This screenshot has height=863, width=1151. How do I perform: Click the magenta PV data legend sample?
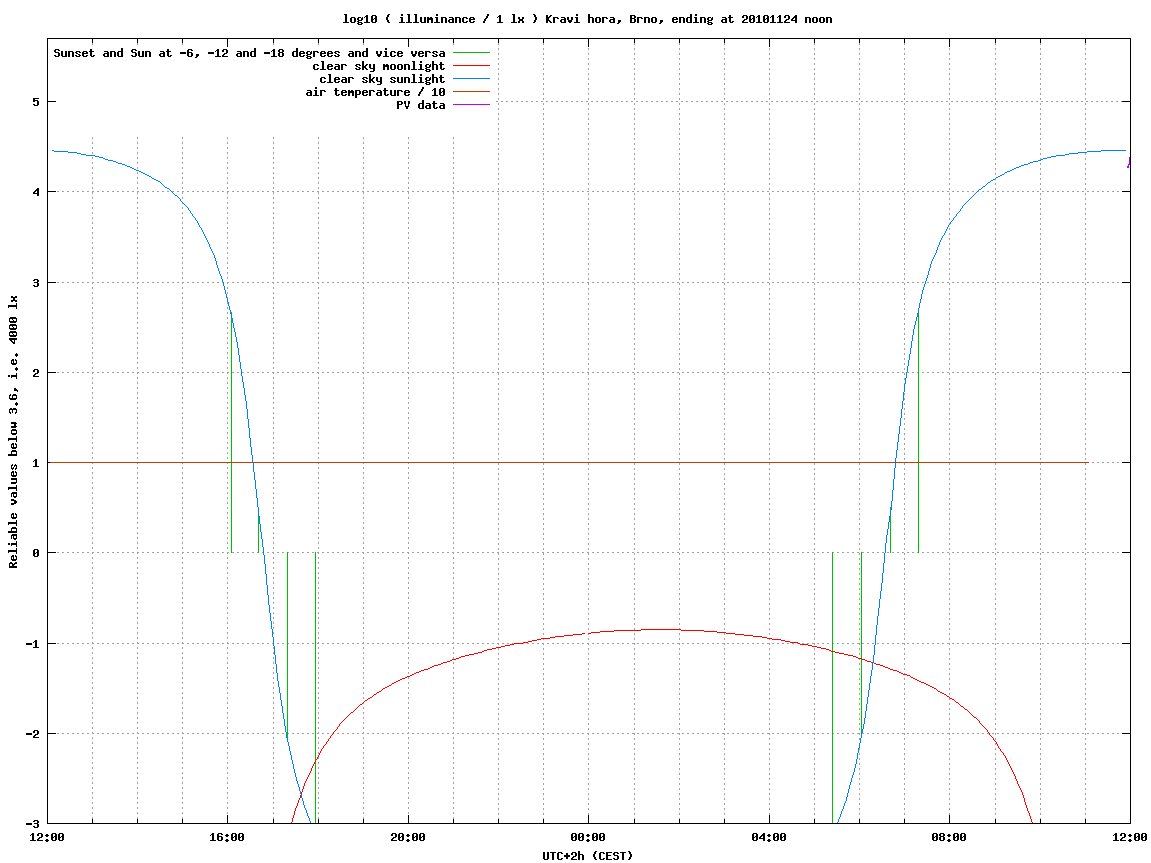tap(471, 105)
